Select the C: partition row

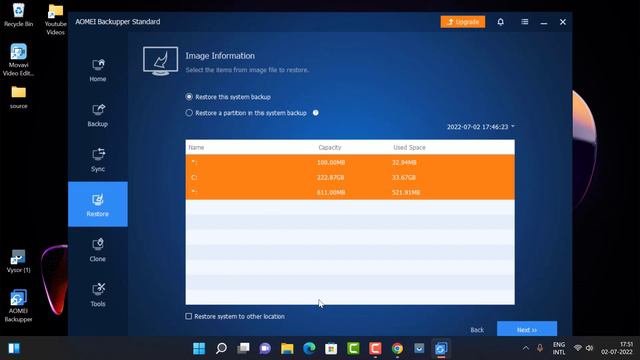(x=350, y=177)
